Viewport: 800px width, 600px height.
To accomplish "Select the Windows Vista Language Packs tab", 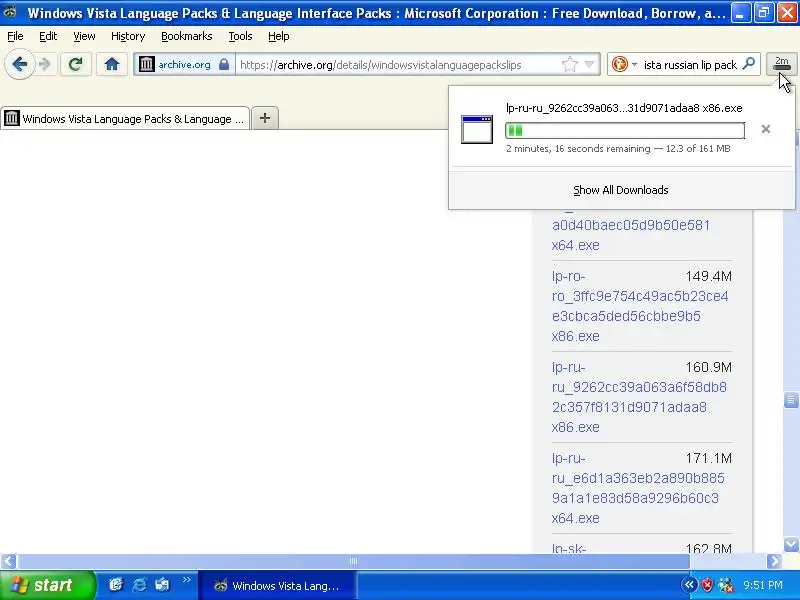I will point(125,118).
